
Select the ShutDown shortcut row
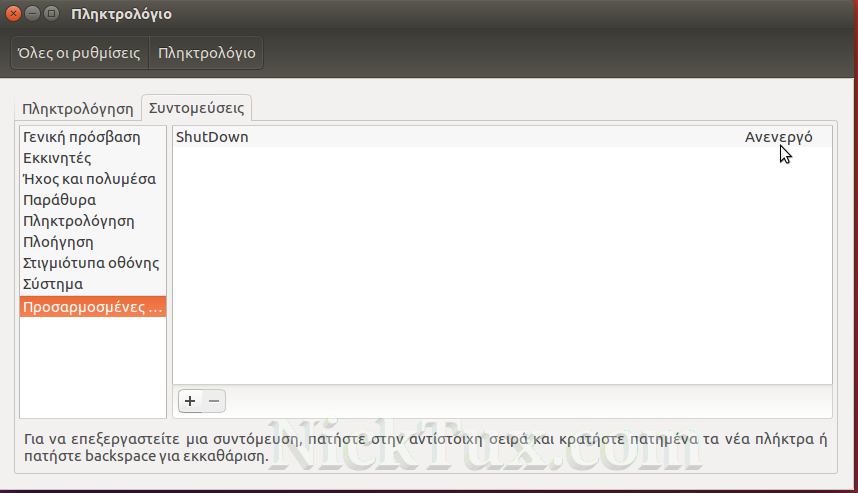(x=400, y=137)
